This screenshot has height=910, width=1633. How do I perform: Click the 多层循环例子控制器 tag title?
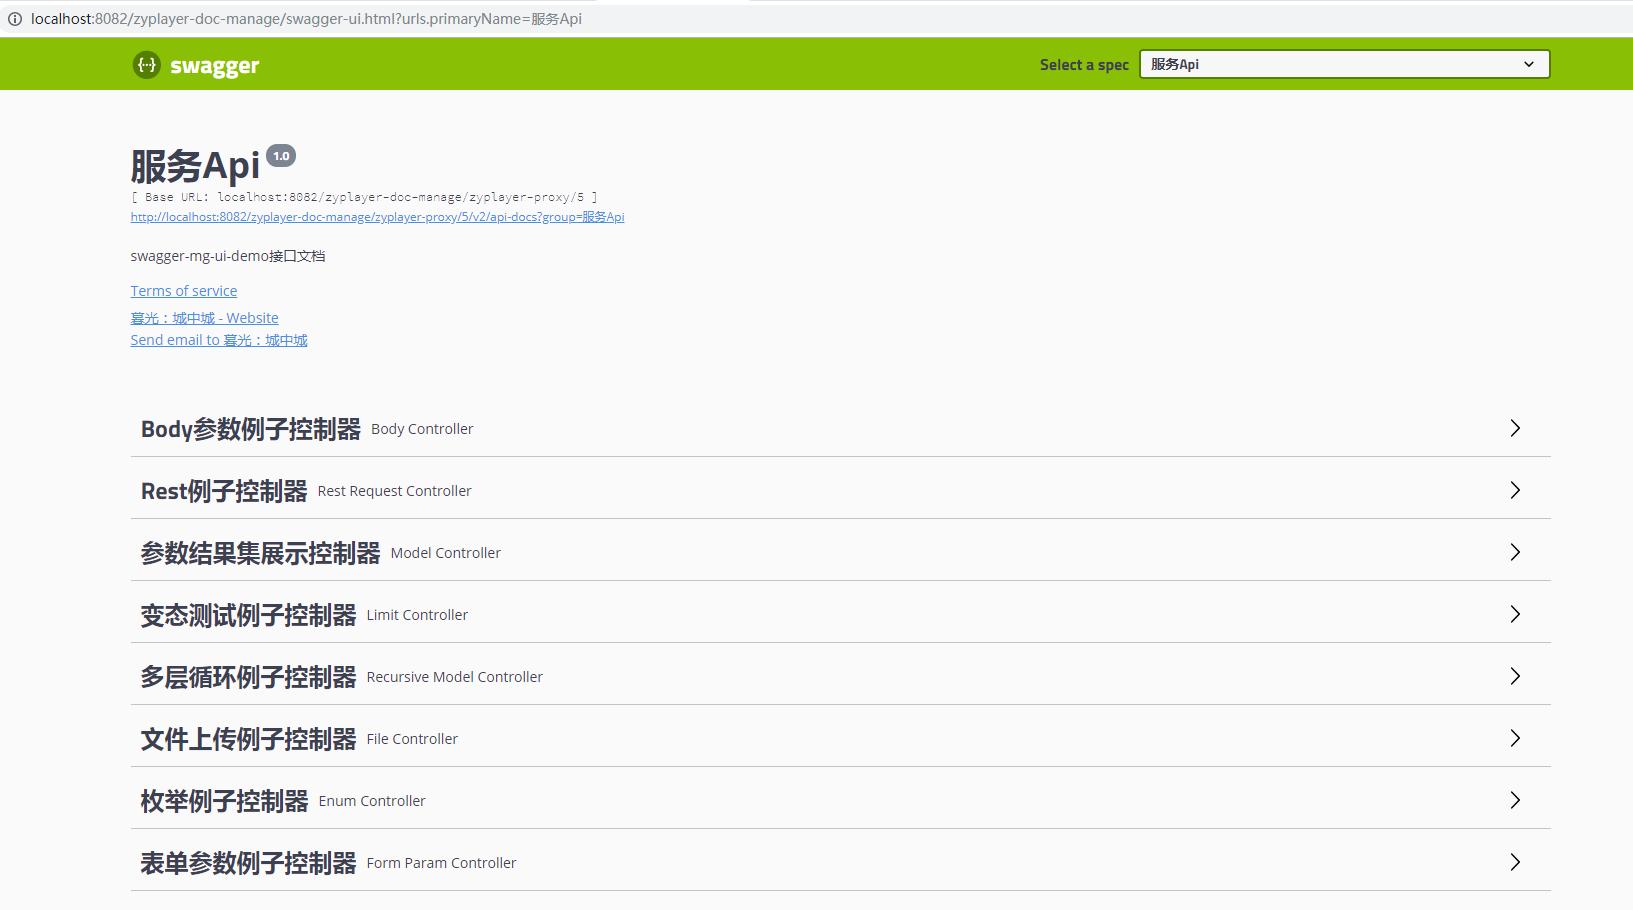coord(249,677)
